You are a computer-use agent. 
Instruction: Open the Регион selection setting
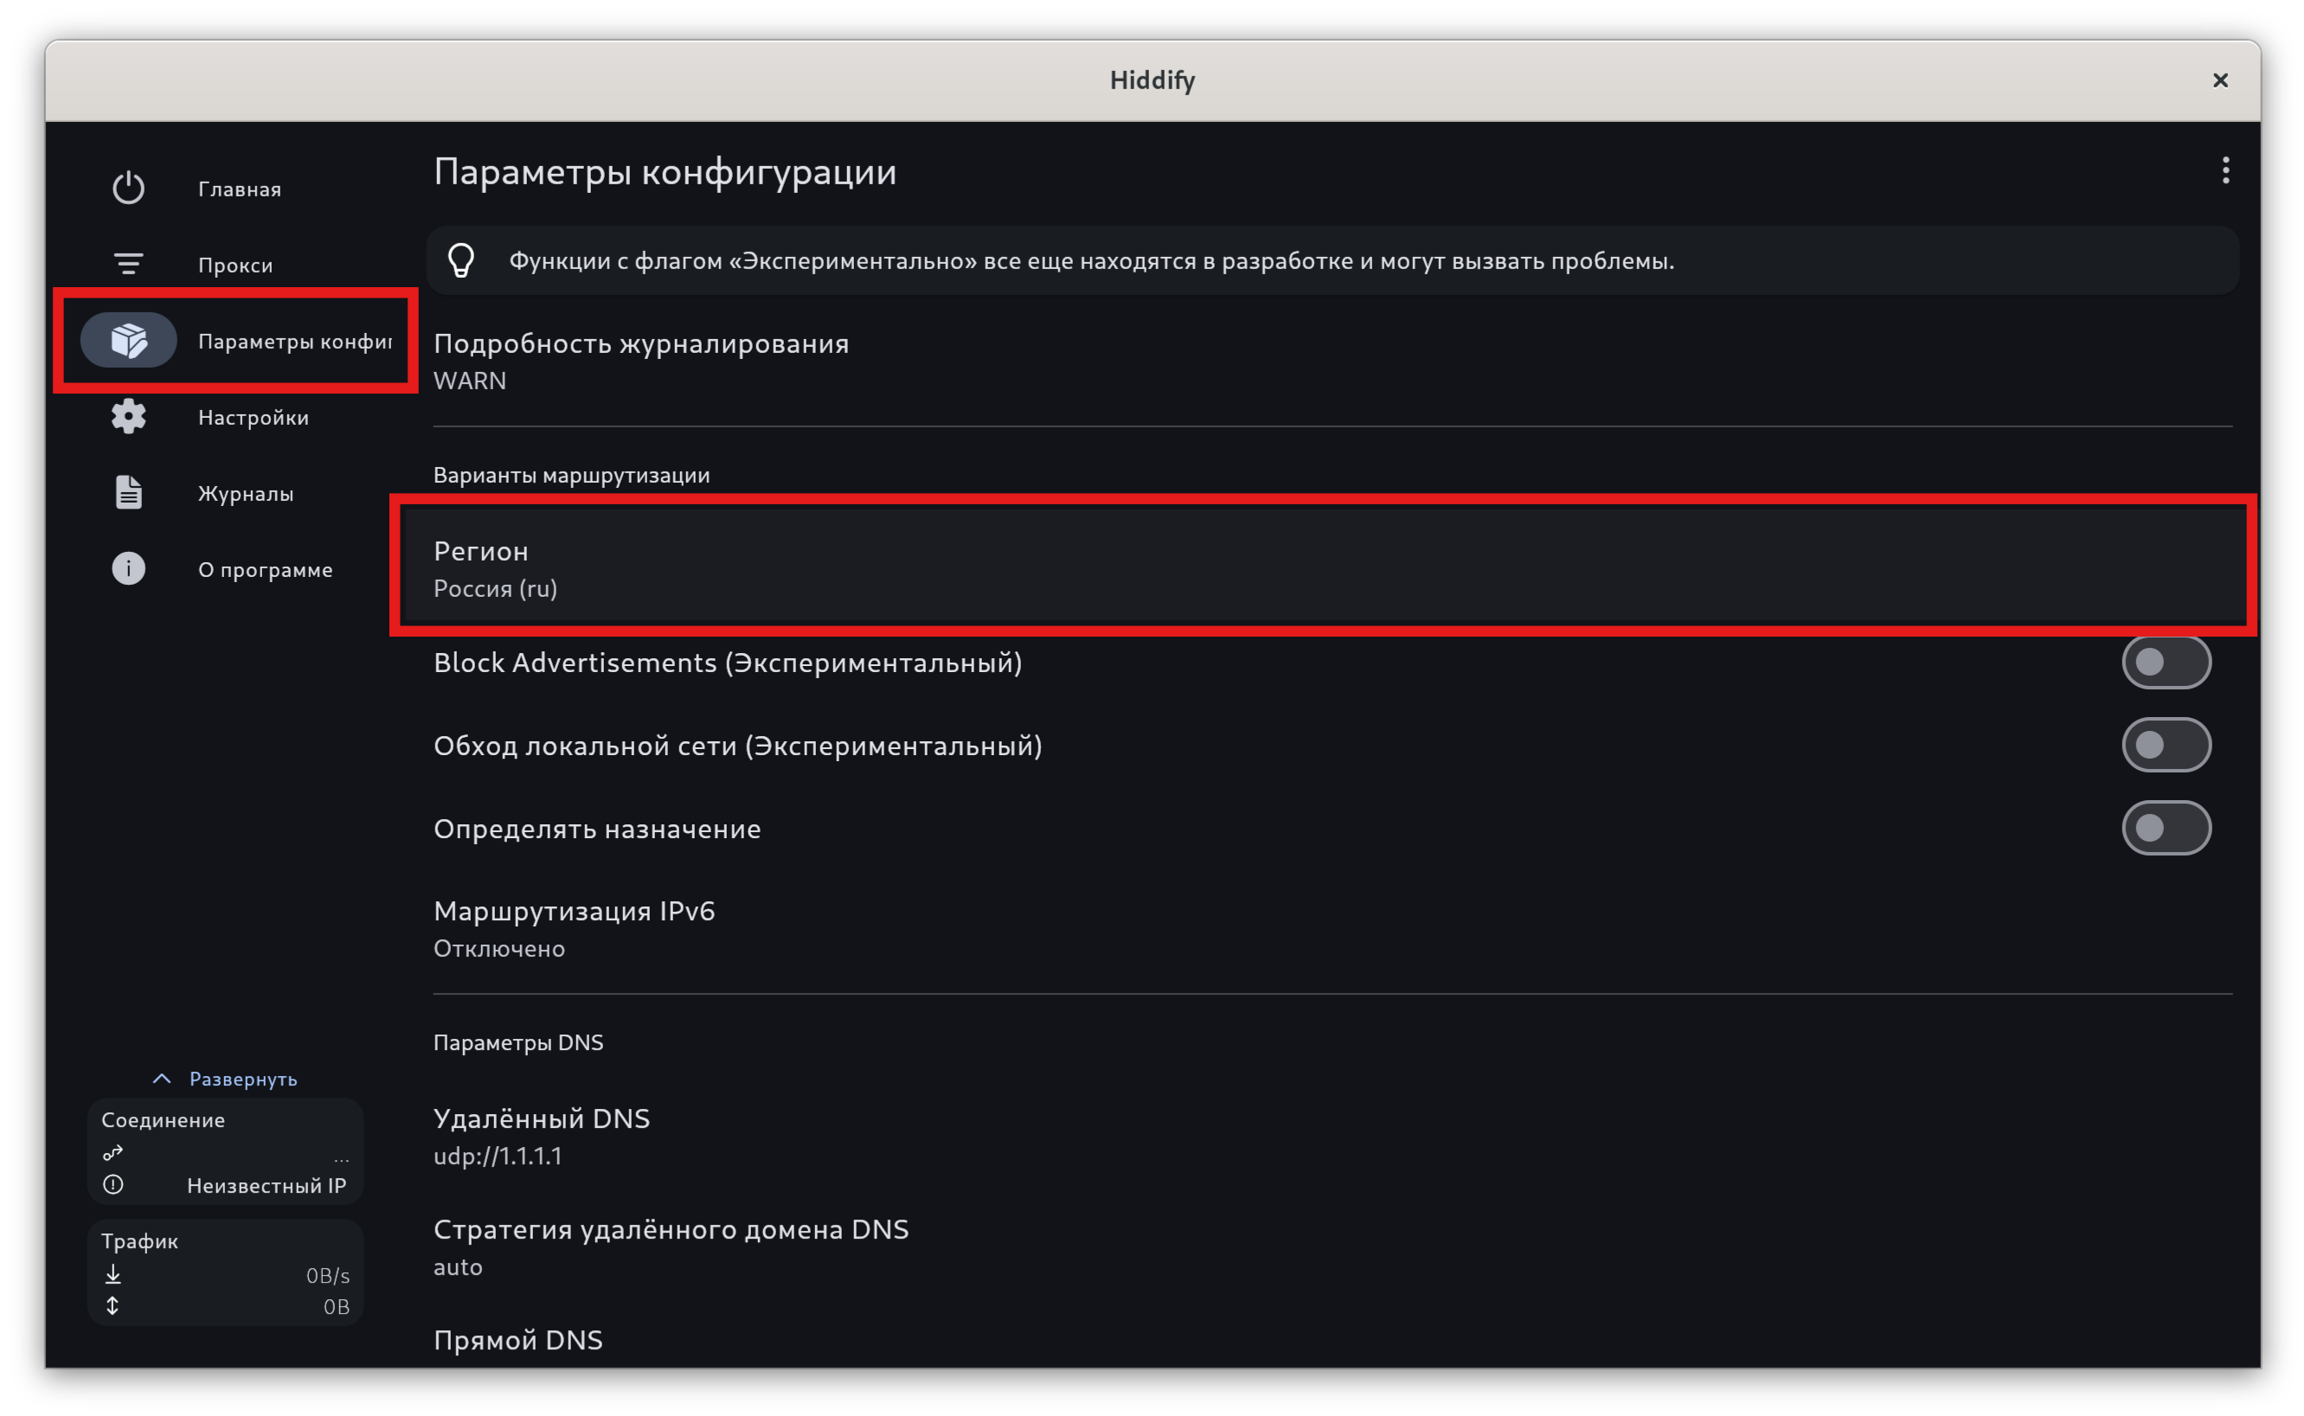(1320, 568)
